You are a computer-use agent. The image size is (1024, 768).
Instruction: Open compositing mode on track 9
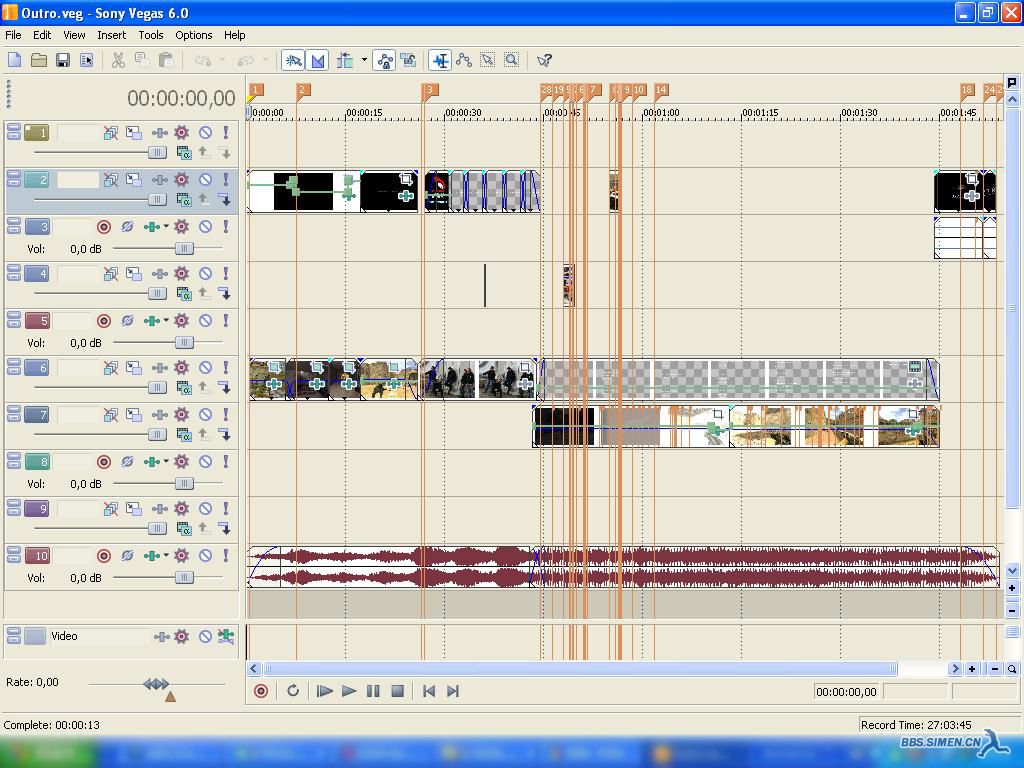[184, 529]
